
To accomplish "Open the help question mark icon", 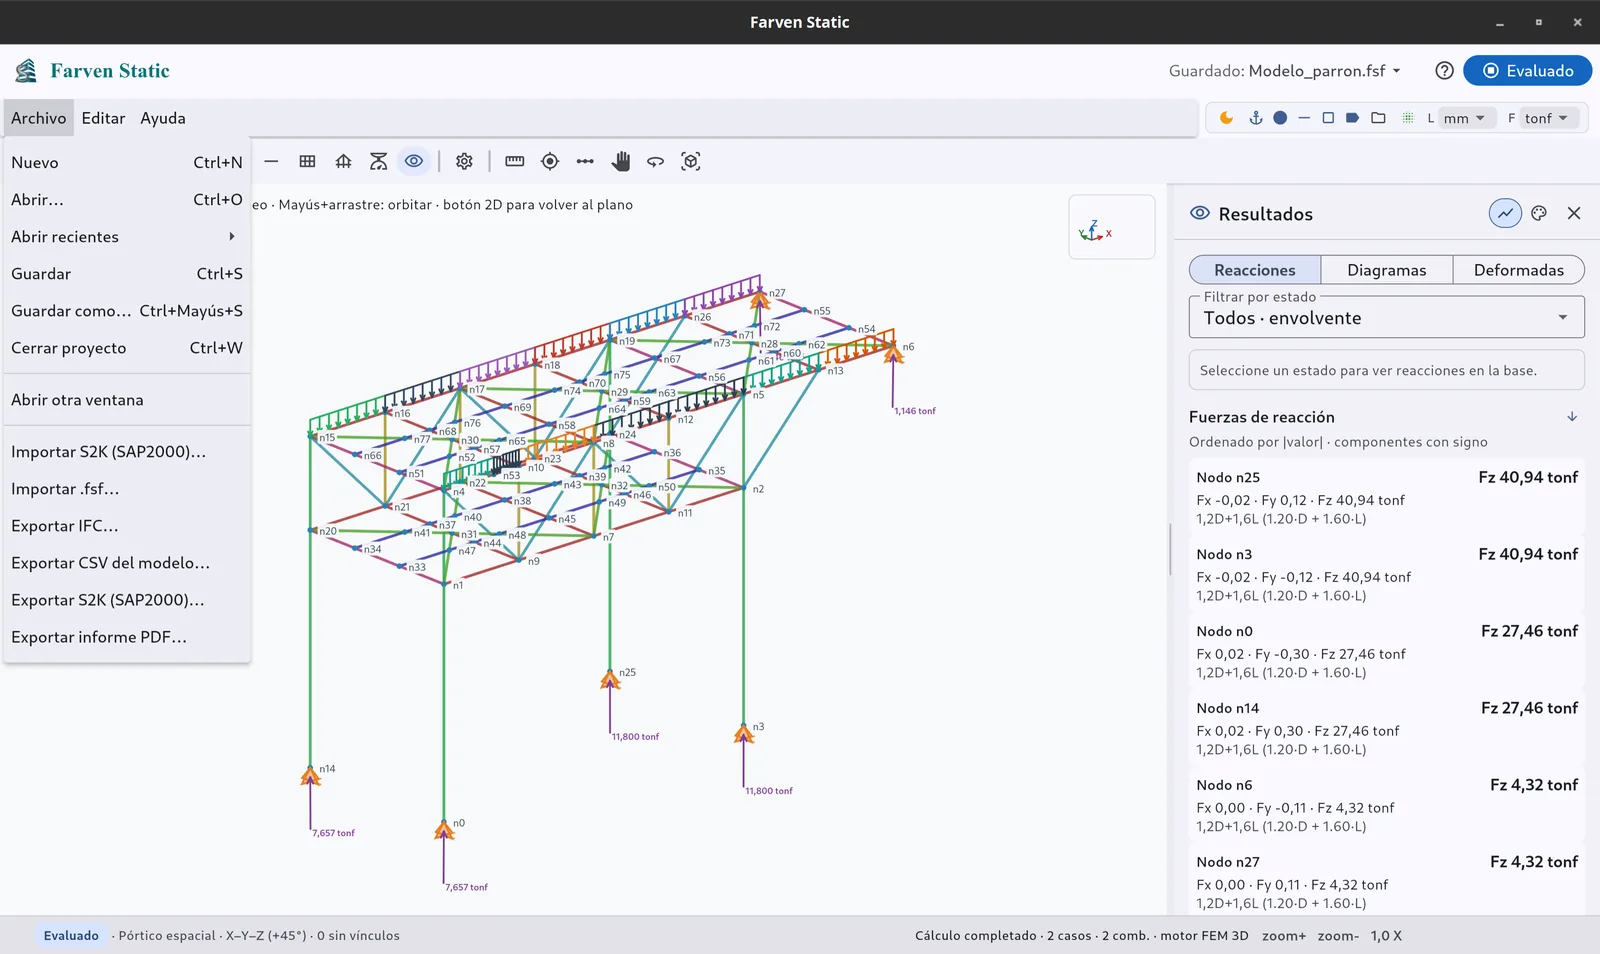I will click(1444, 71).
